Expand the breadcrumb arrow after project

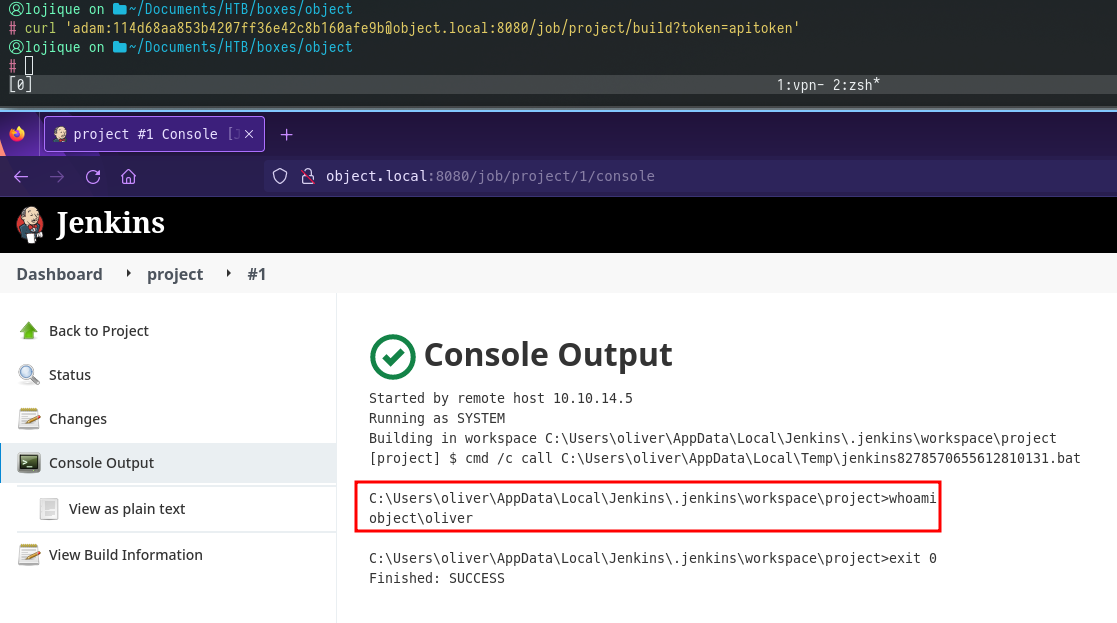click(228, 274)
